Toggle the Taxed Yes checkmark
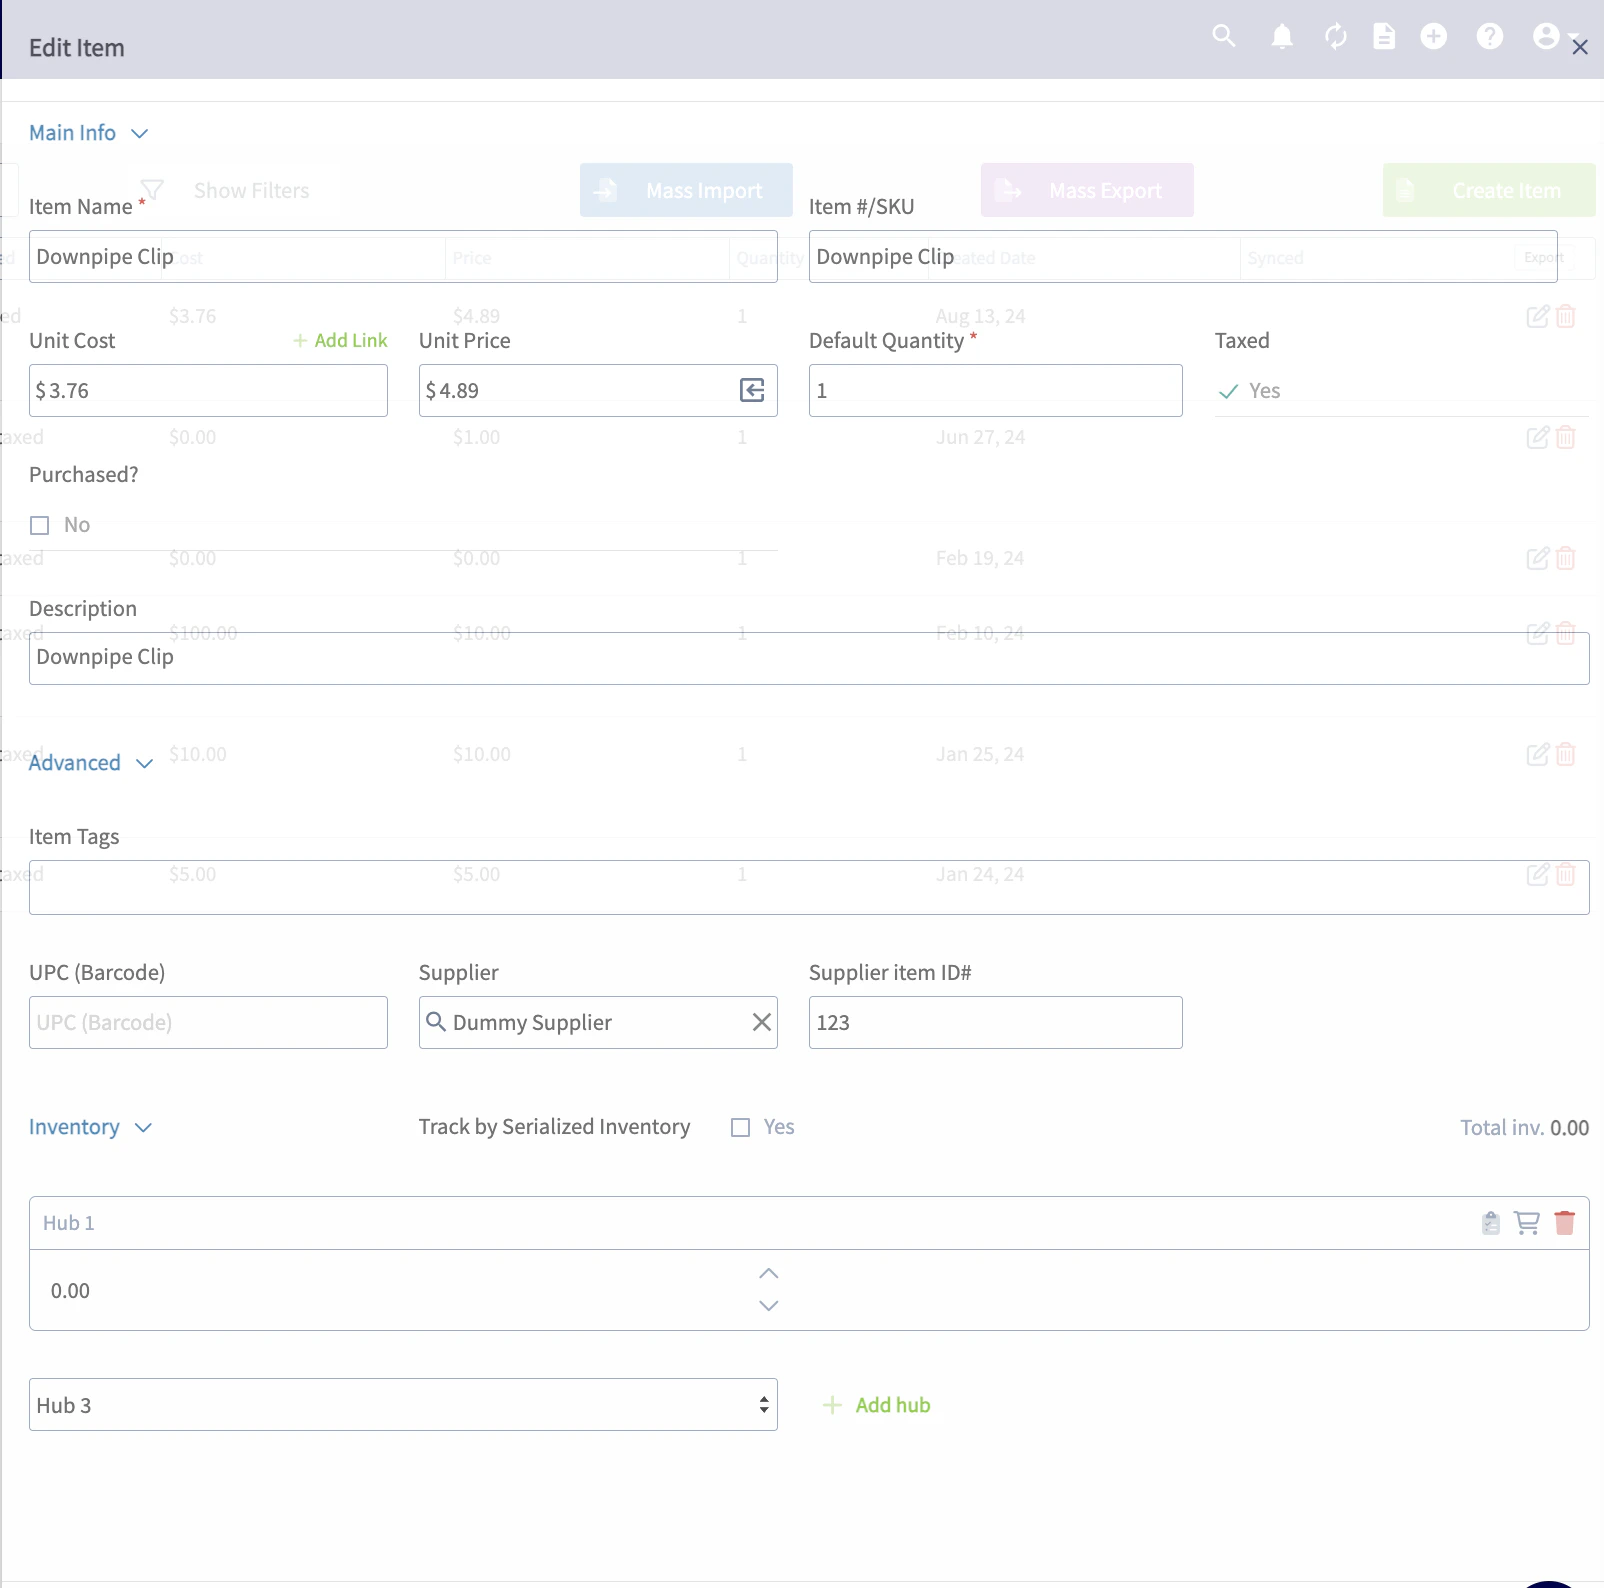The height and width of the screenshot is (1588, 1604). click(1229, 391)
